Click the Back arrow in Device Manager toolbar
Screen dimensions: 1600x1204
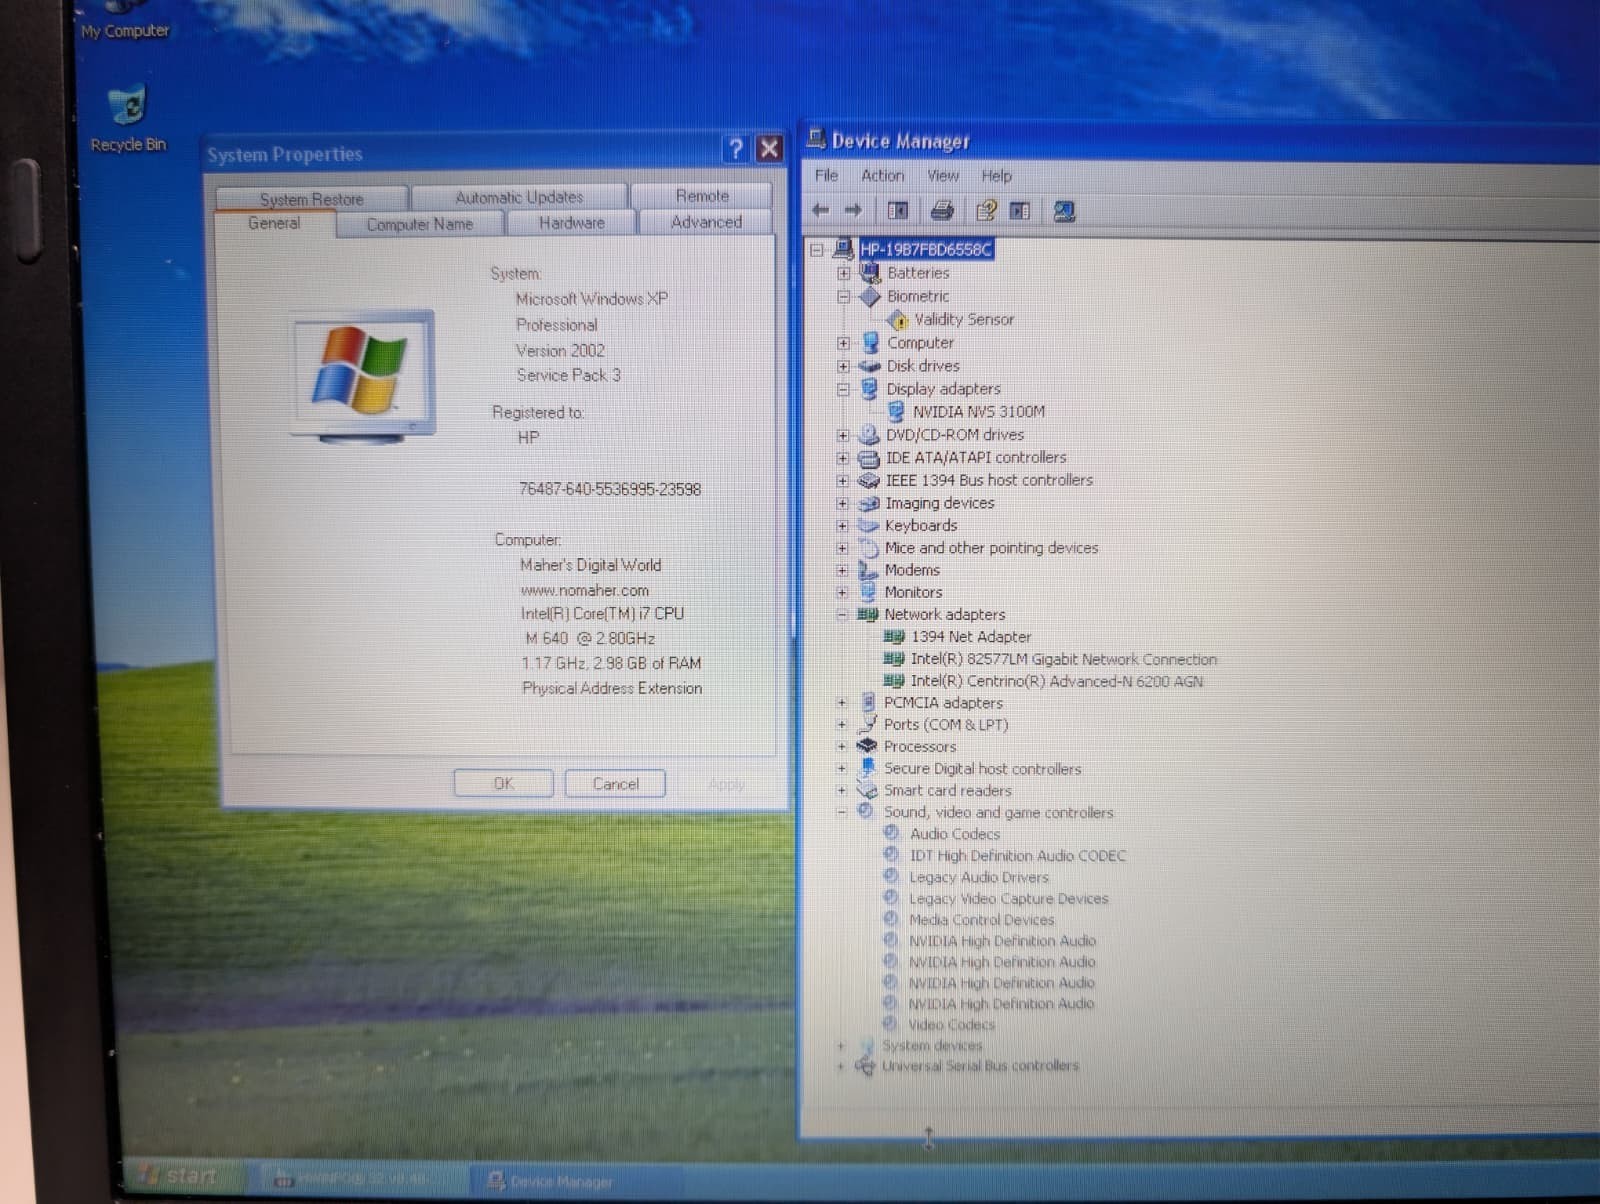(x=821, y=210)
